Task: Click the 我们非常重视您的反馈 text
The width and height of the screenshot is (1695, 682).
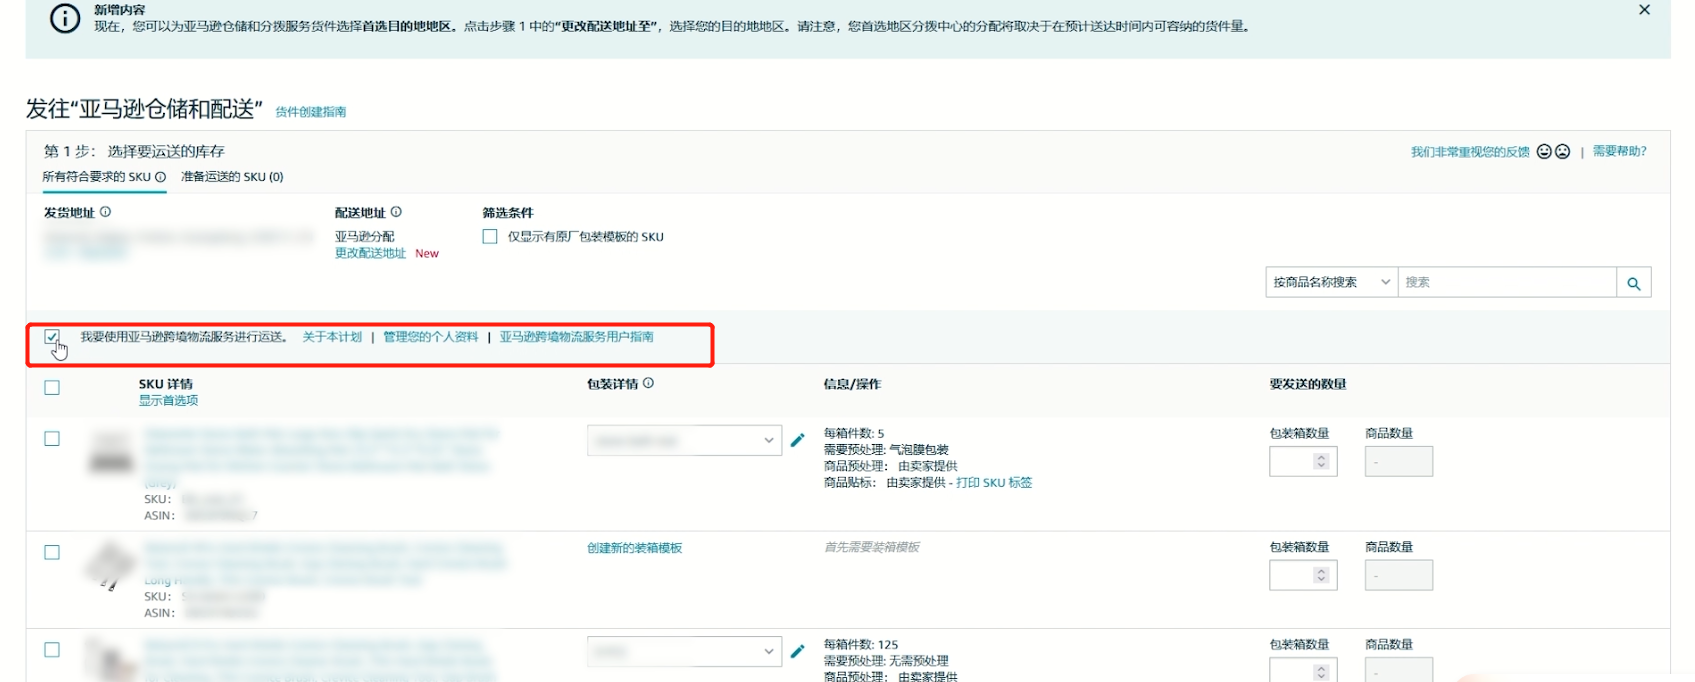Action: tap(1470, 152)
